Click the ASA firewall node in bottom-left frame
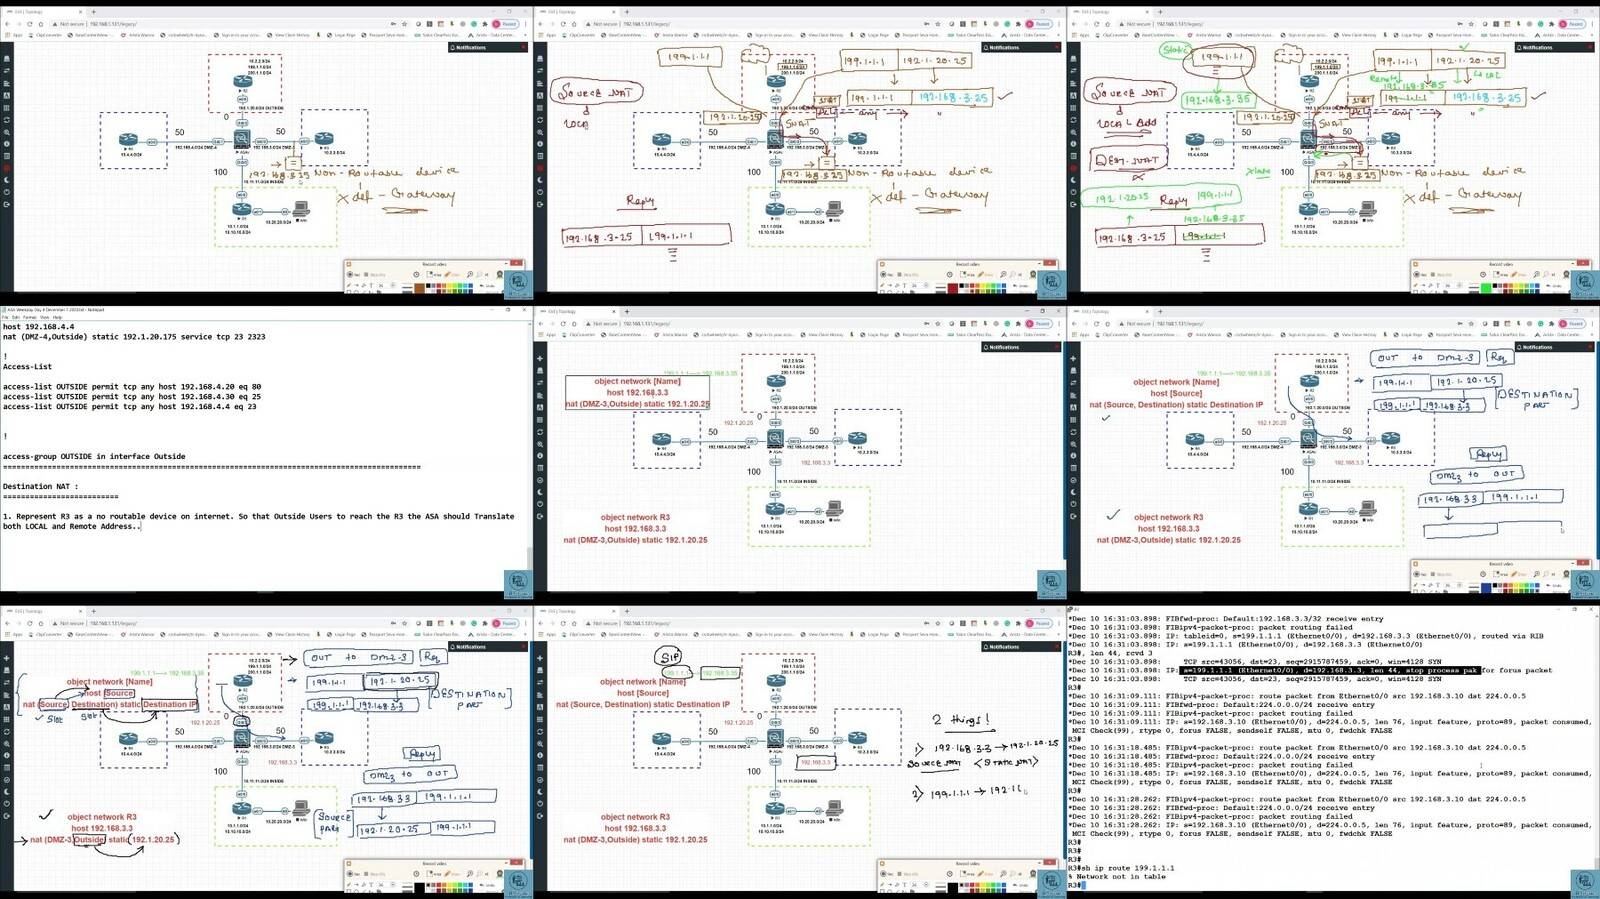 (241, 739)
